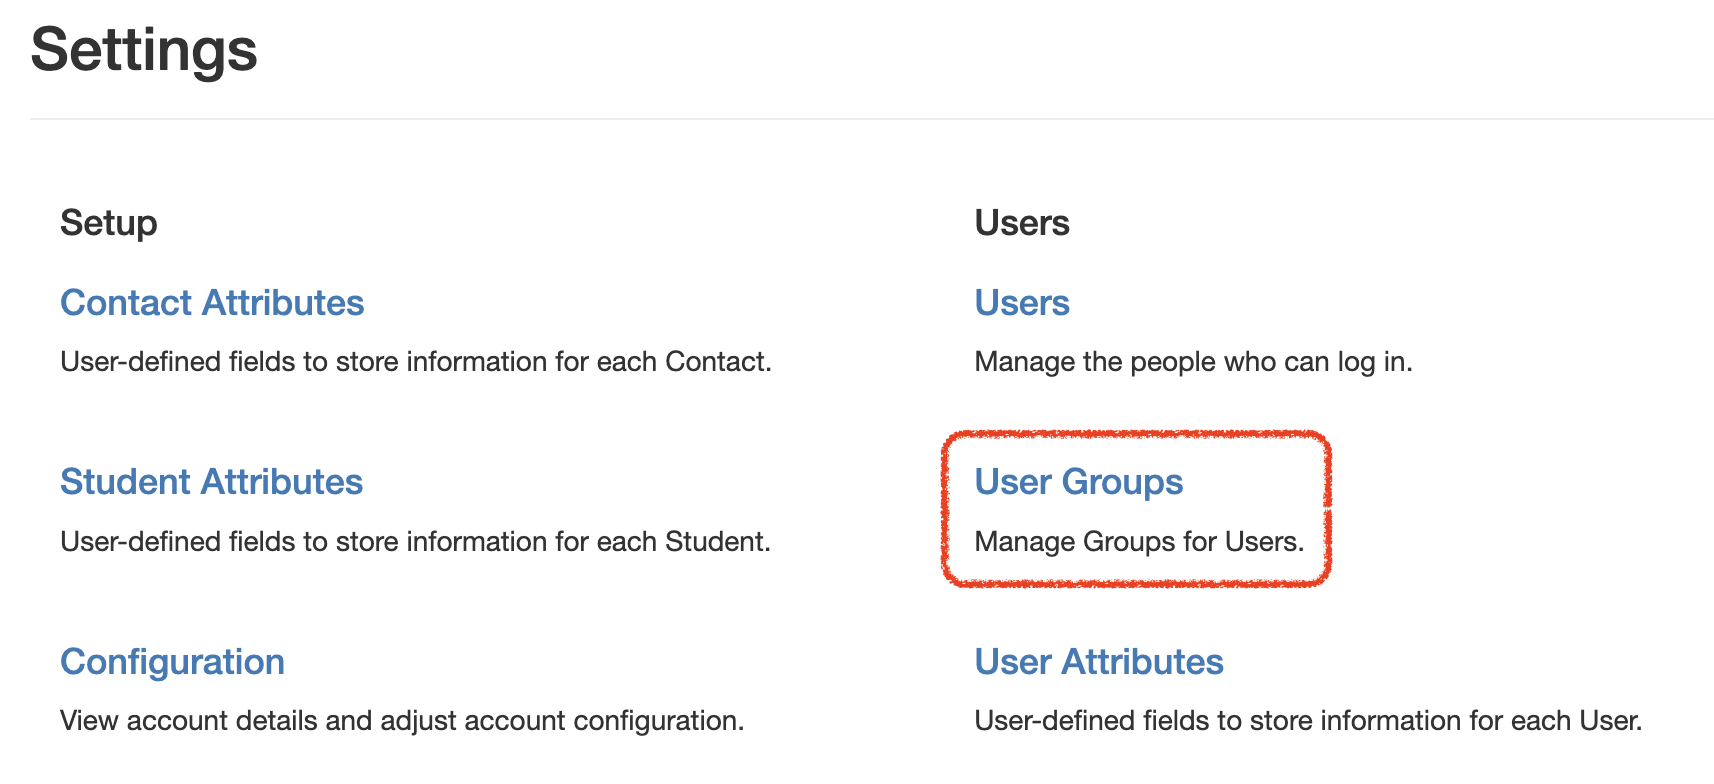This screenshot has height=784, width=1714.
Task: Click the Setup section heading
Action: tap(109, 223)
